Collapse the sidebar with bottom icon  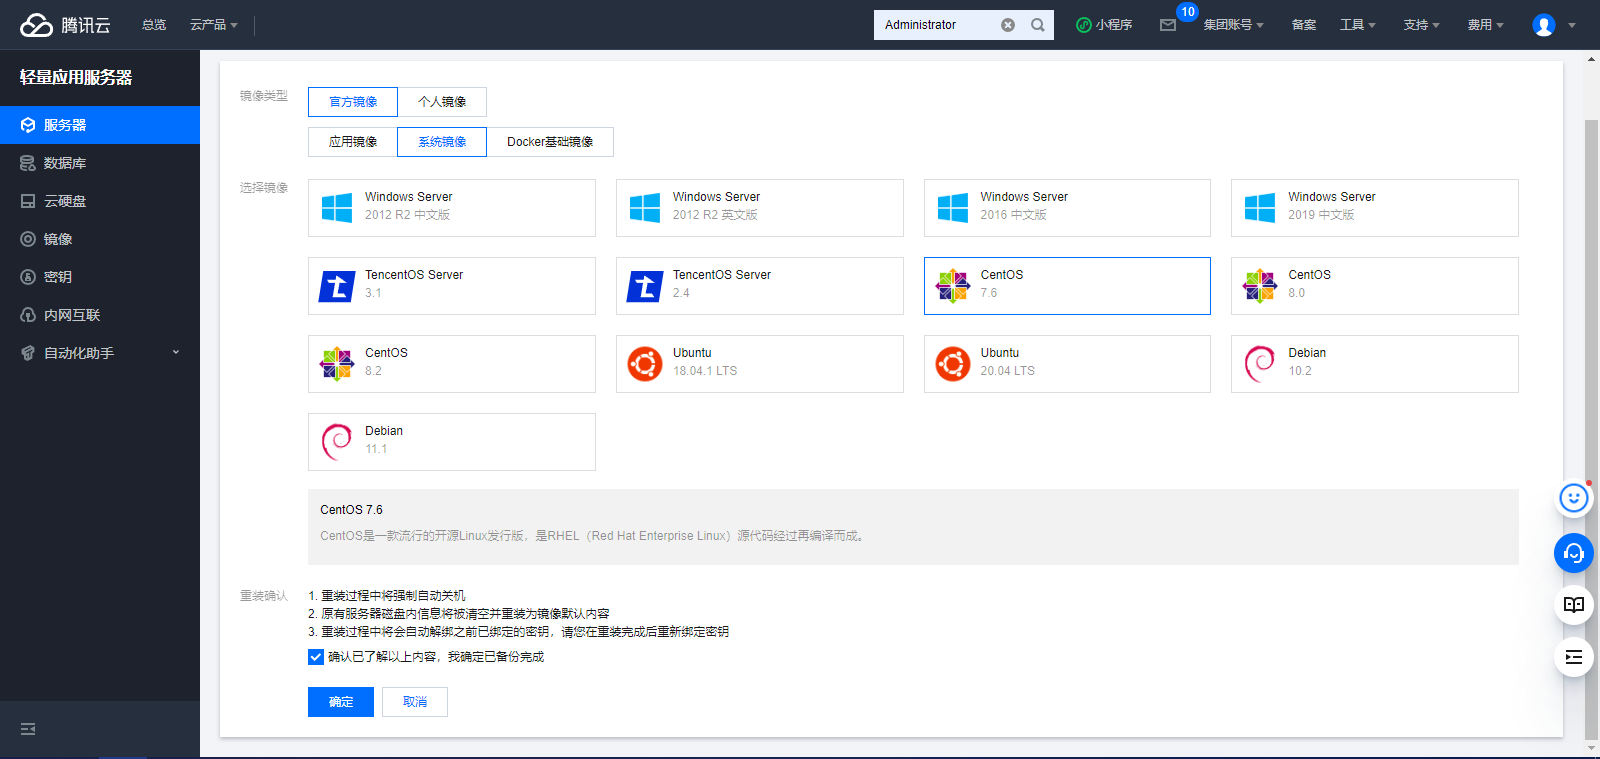28,729
